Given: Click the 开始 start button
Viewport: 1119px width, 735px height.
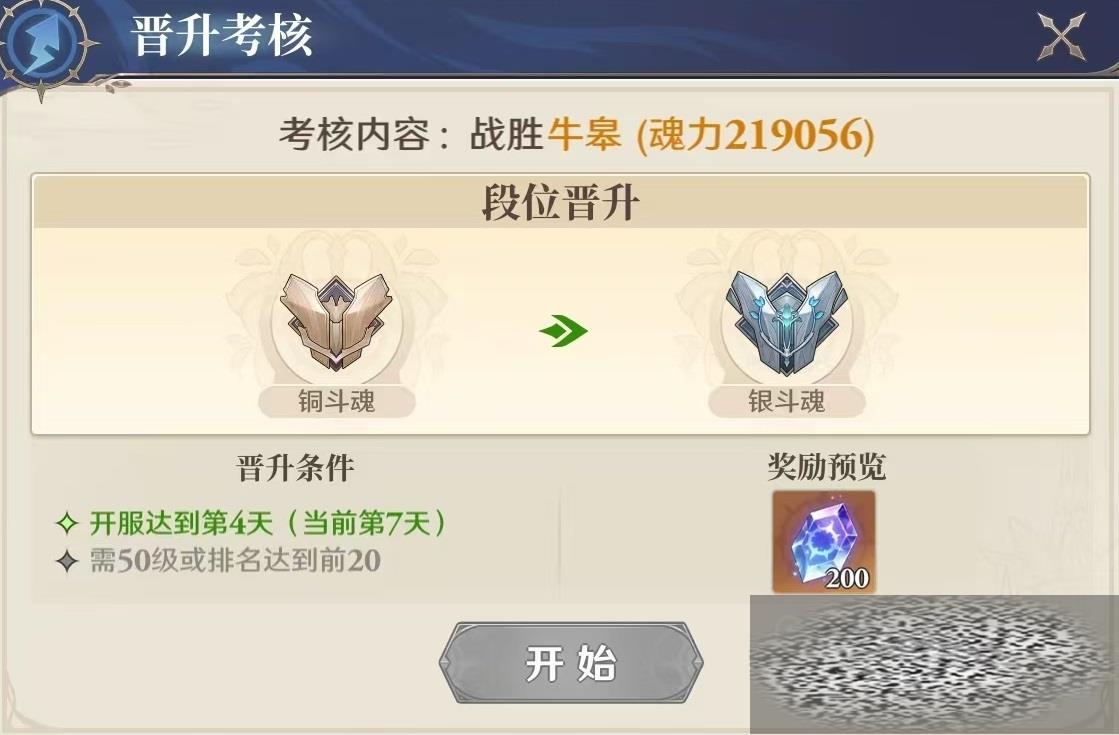Looking at the screenshot, I should pyautogui.click(x=571, y=663).
